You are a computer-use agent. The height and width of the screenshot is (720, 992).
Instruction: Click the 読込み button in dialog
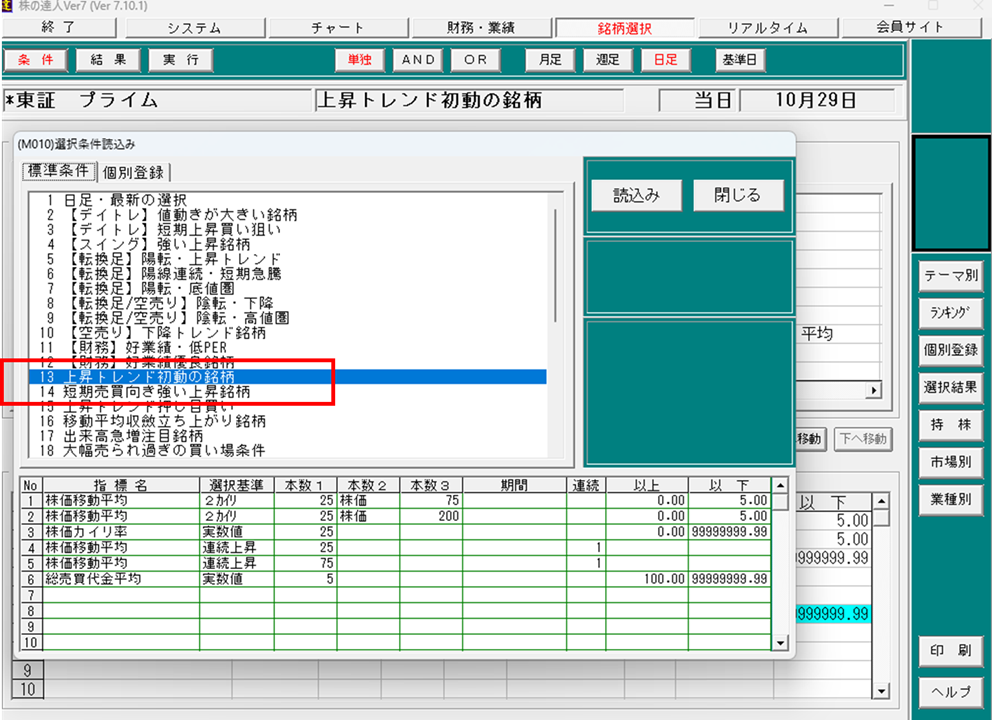(x=636, y=196)
